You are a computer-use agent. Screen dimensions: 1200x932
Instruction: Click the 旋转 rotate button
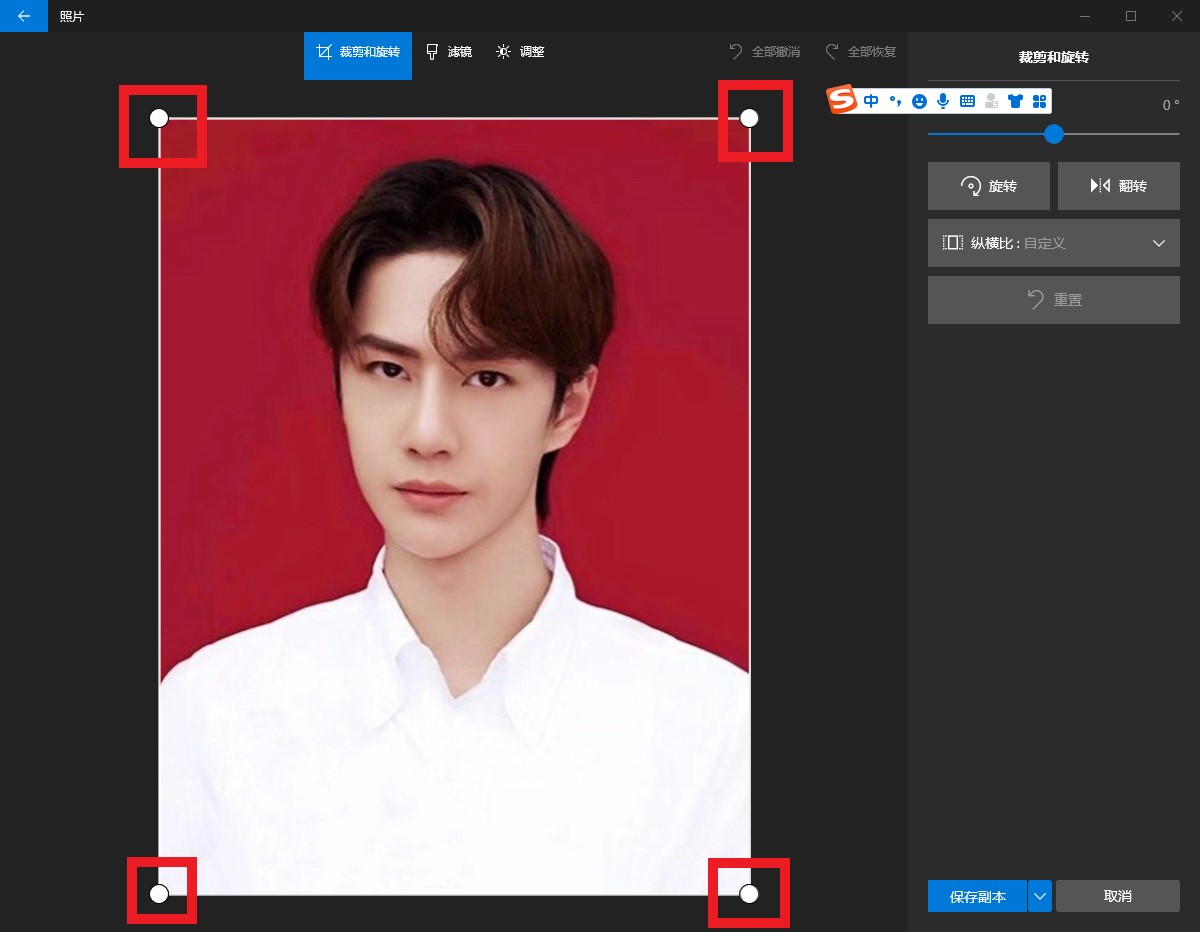[x=989, y=186]
